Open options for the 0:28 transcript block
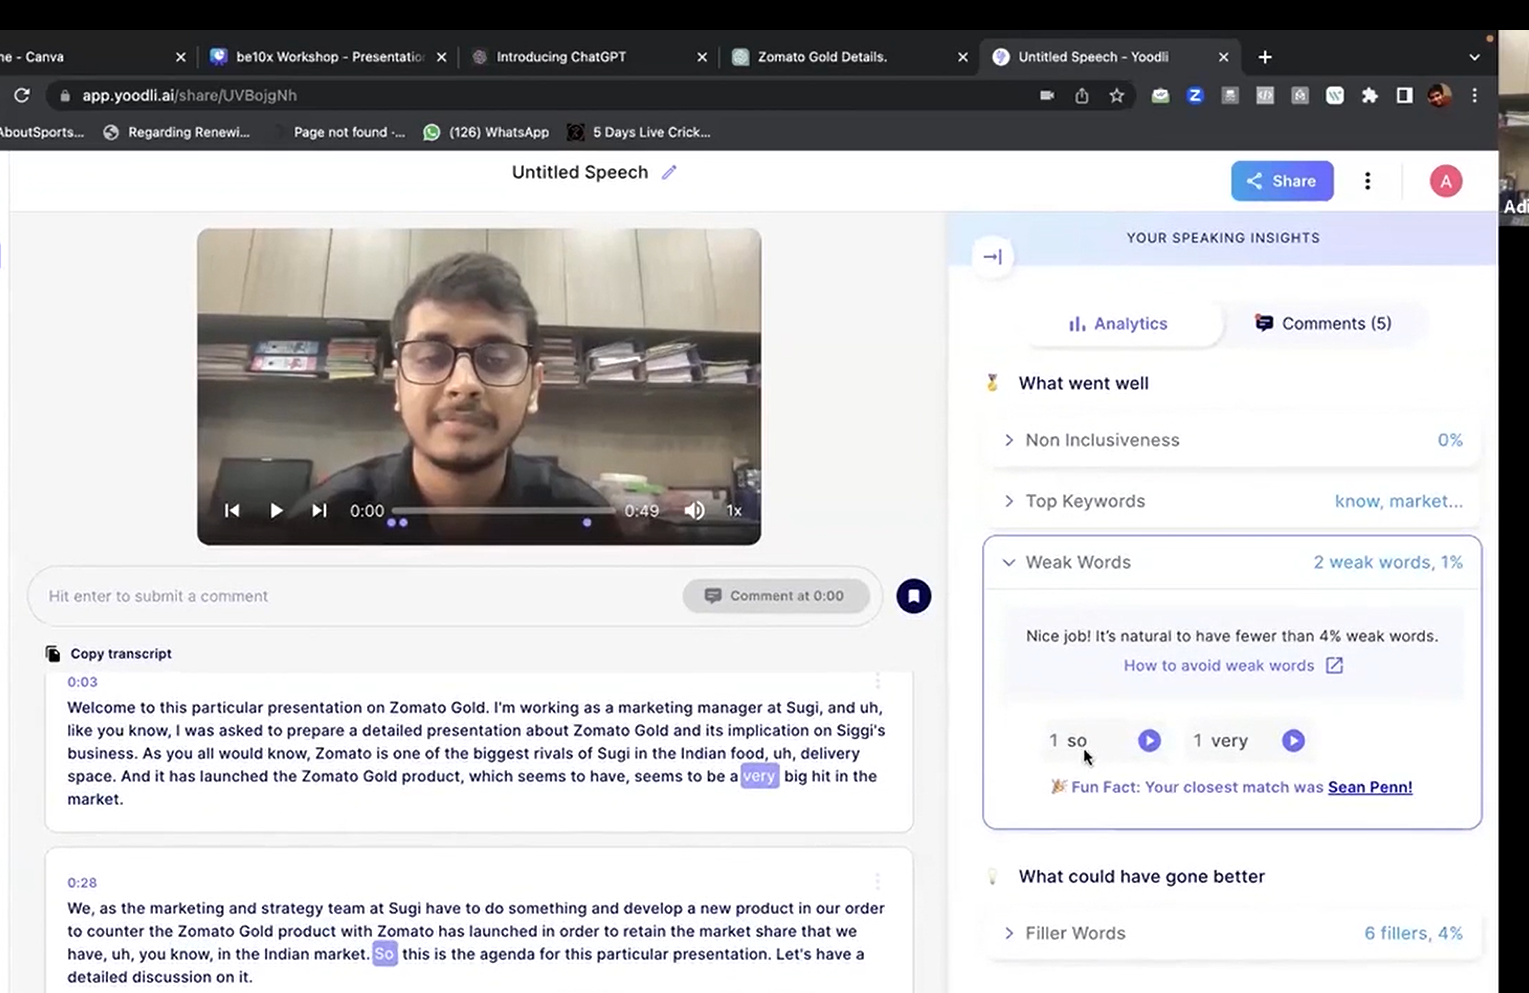 pos(878,881)
